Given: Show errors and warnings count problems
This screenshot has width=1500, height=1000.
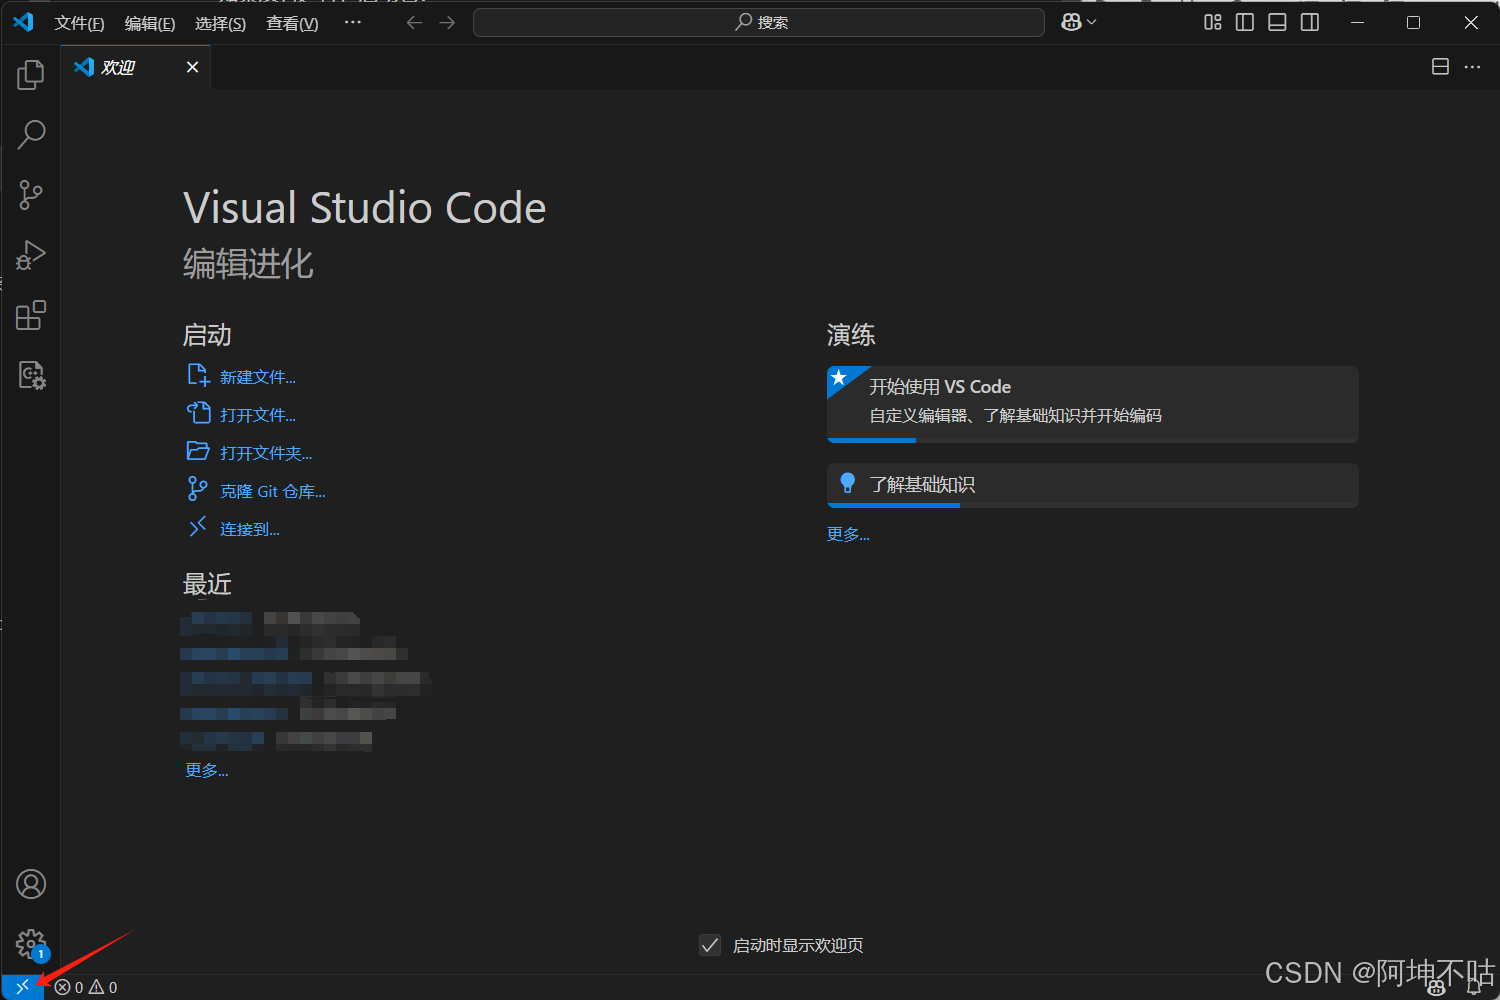Looking at the screenshot, I should coord(86,987).
